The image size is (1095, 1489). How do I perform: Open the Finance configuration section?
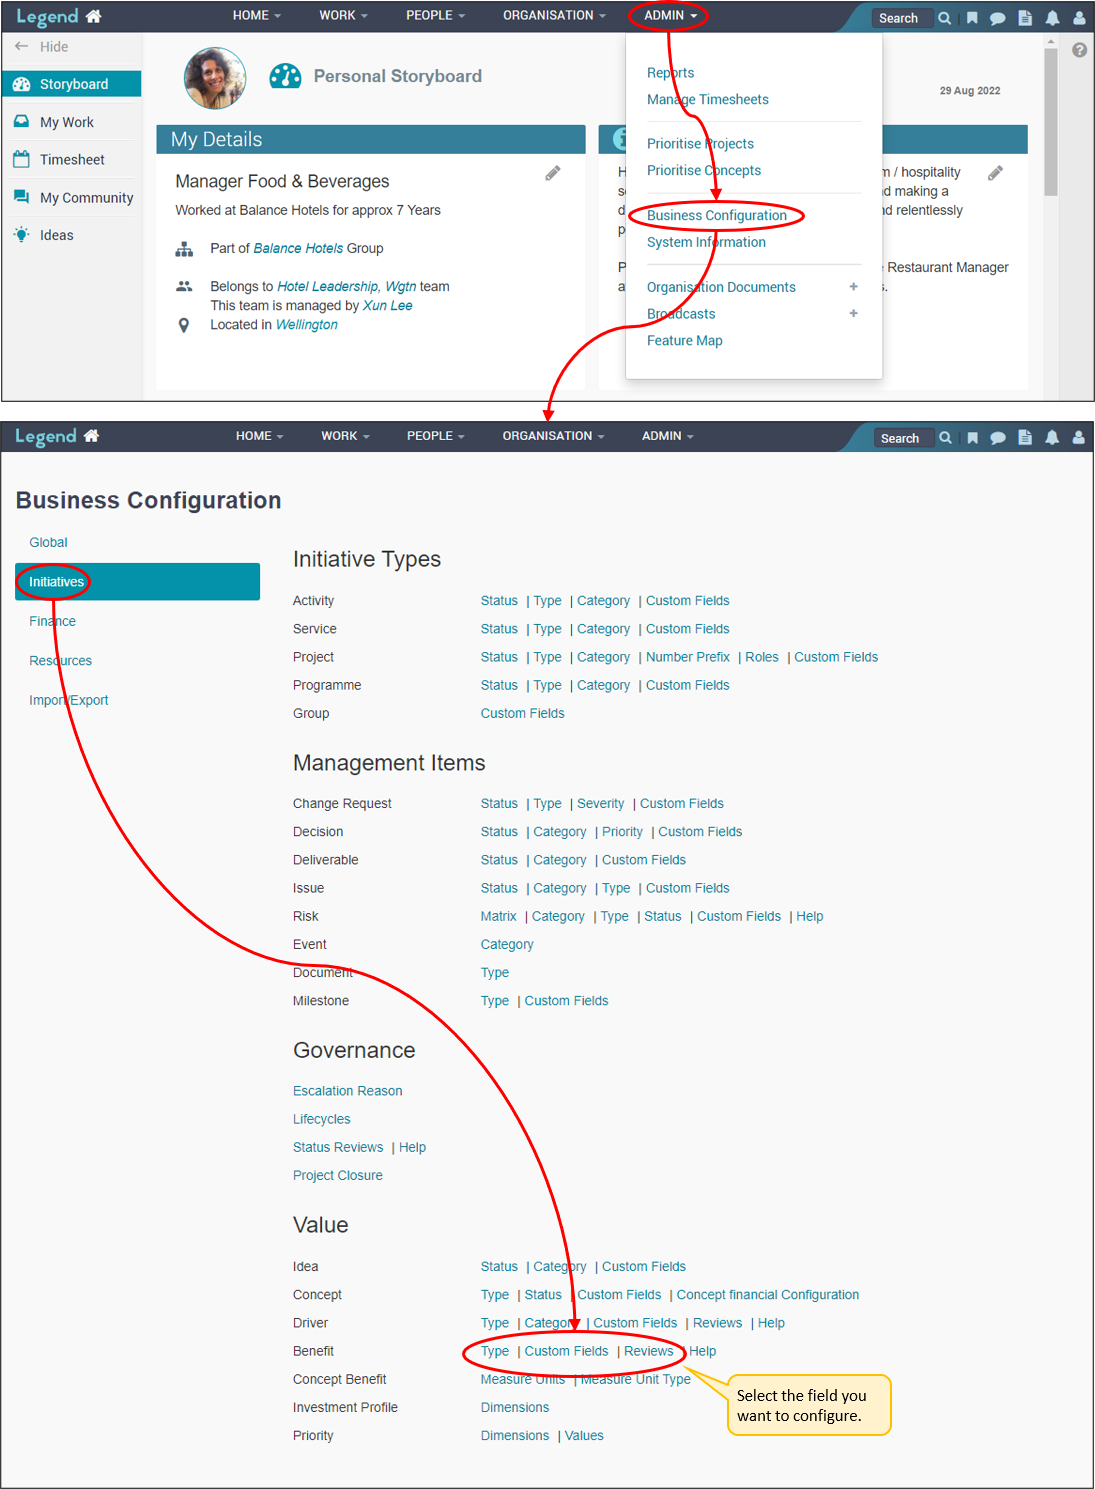tap(52, 622)
